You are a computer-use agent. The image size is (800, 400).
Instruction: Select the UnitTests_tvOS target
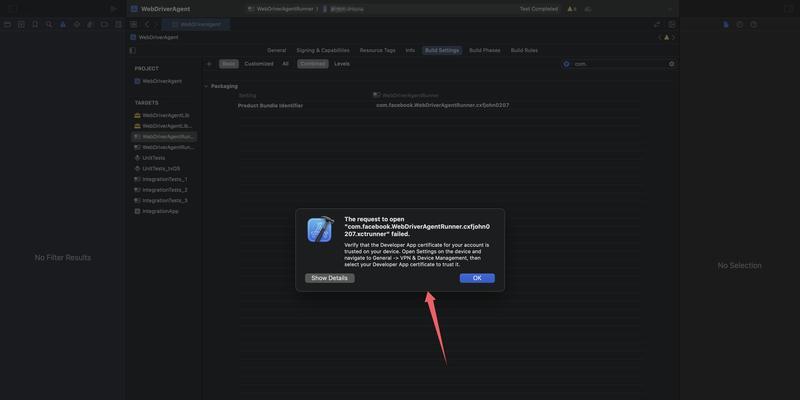[x=157, y=168]
